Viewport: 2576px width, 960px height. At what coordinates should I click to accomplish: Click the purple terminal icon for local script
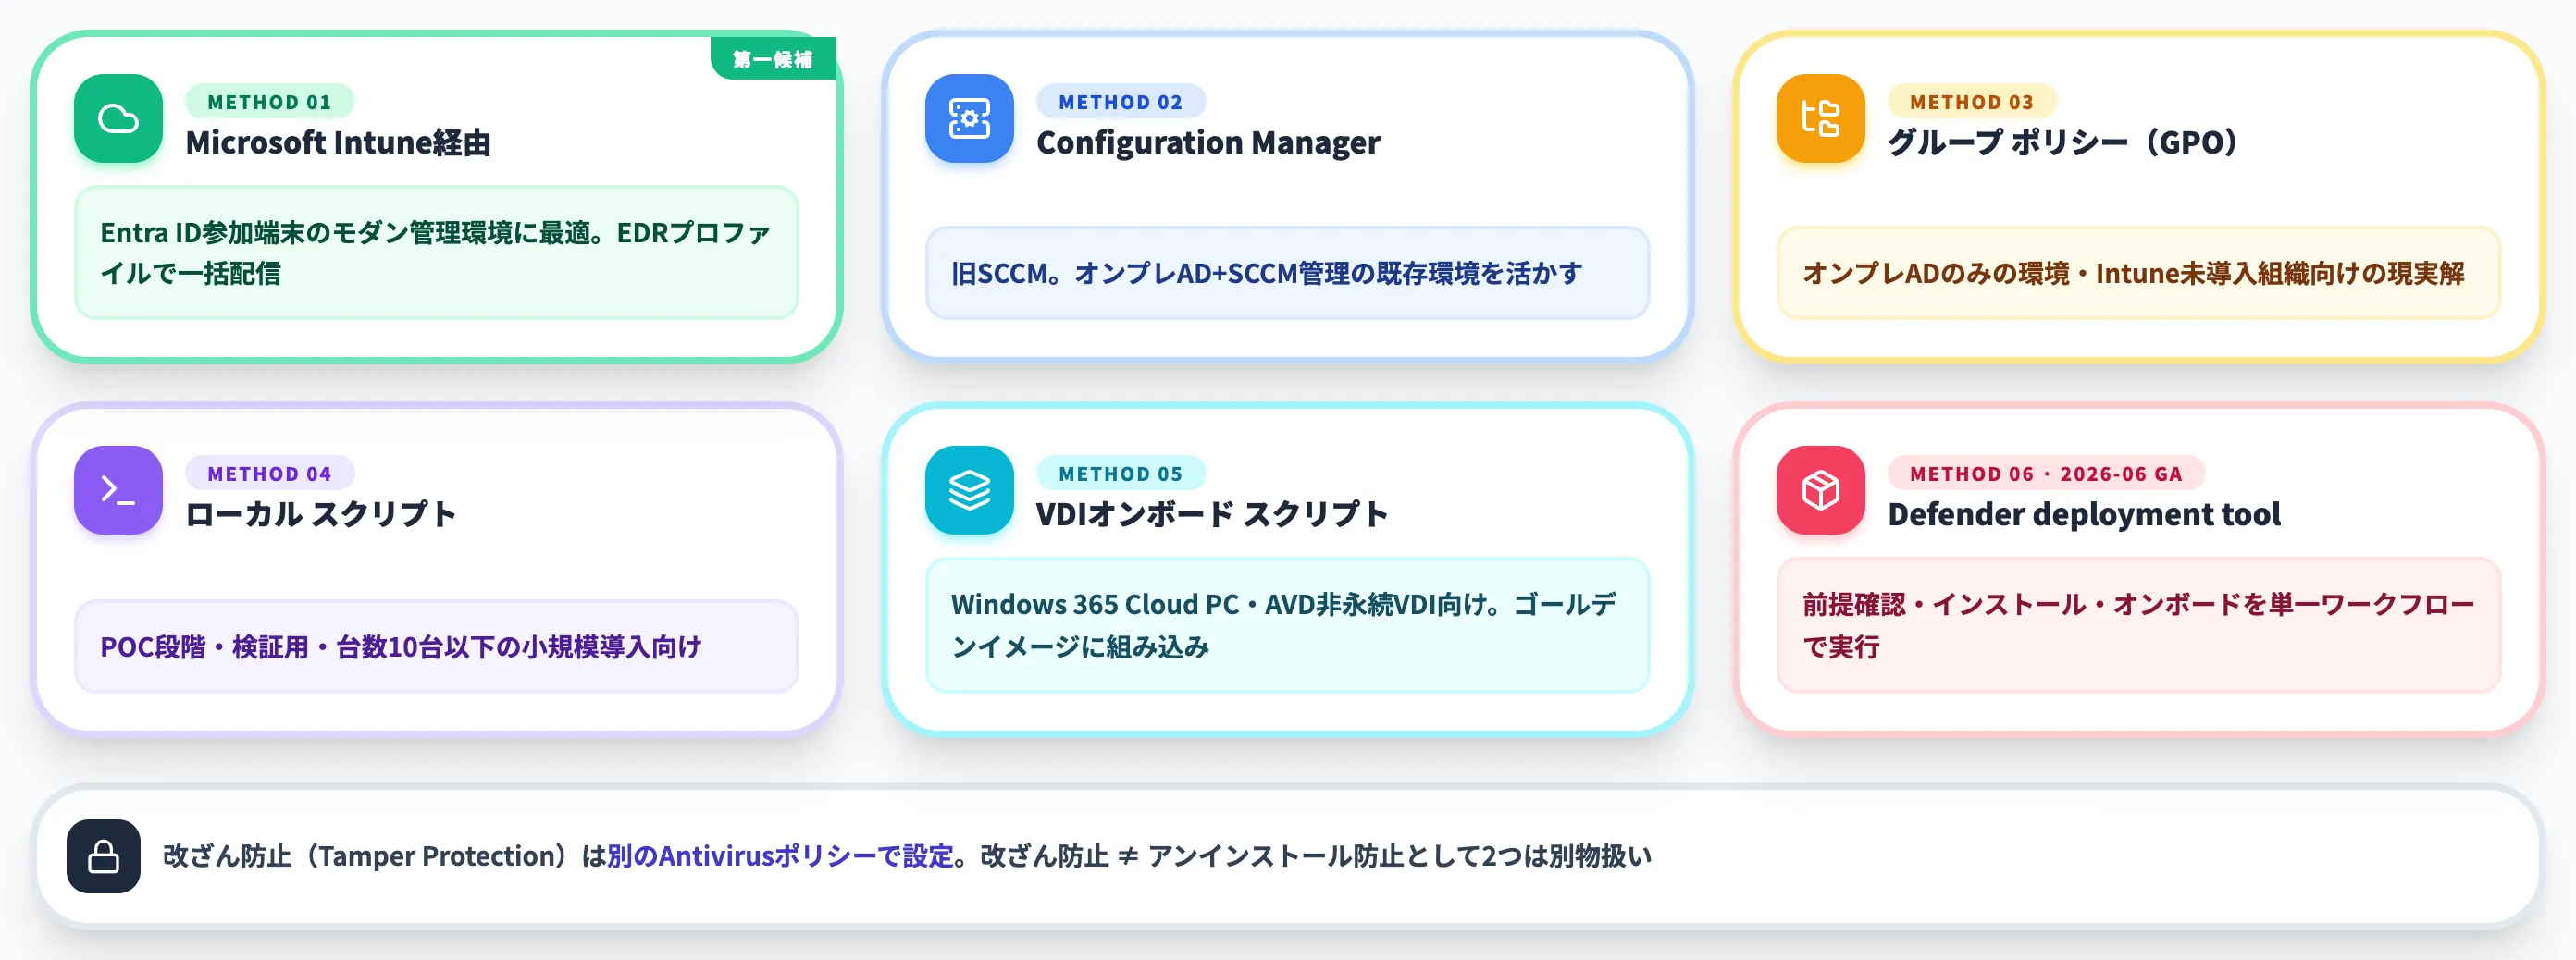click(x=118, y=490)
